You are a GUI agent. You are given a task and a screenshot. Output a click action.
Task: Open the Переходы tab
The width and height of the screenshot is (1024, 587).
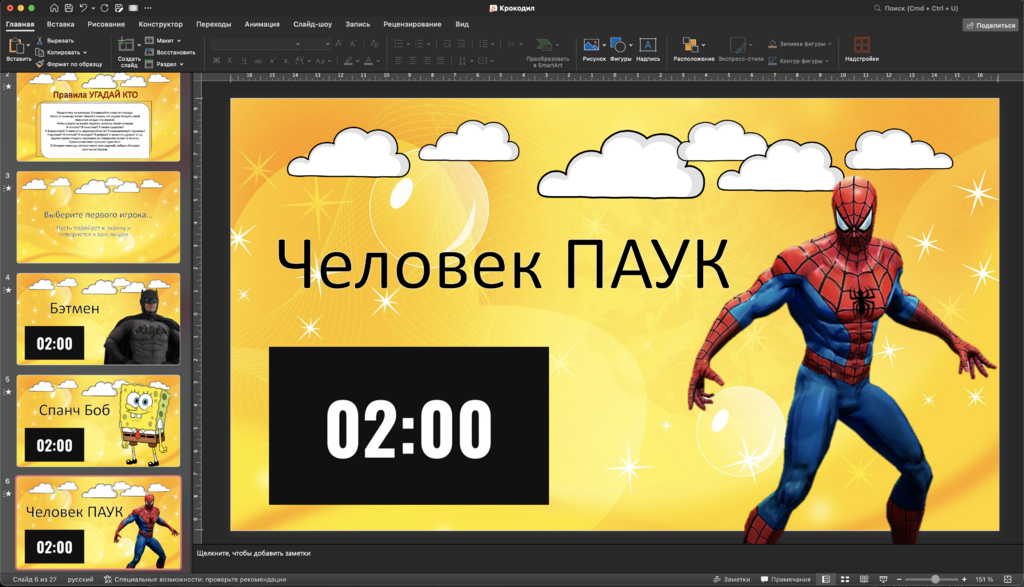pos(214,24)
